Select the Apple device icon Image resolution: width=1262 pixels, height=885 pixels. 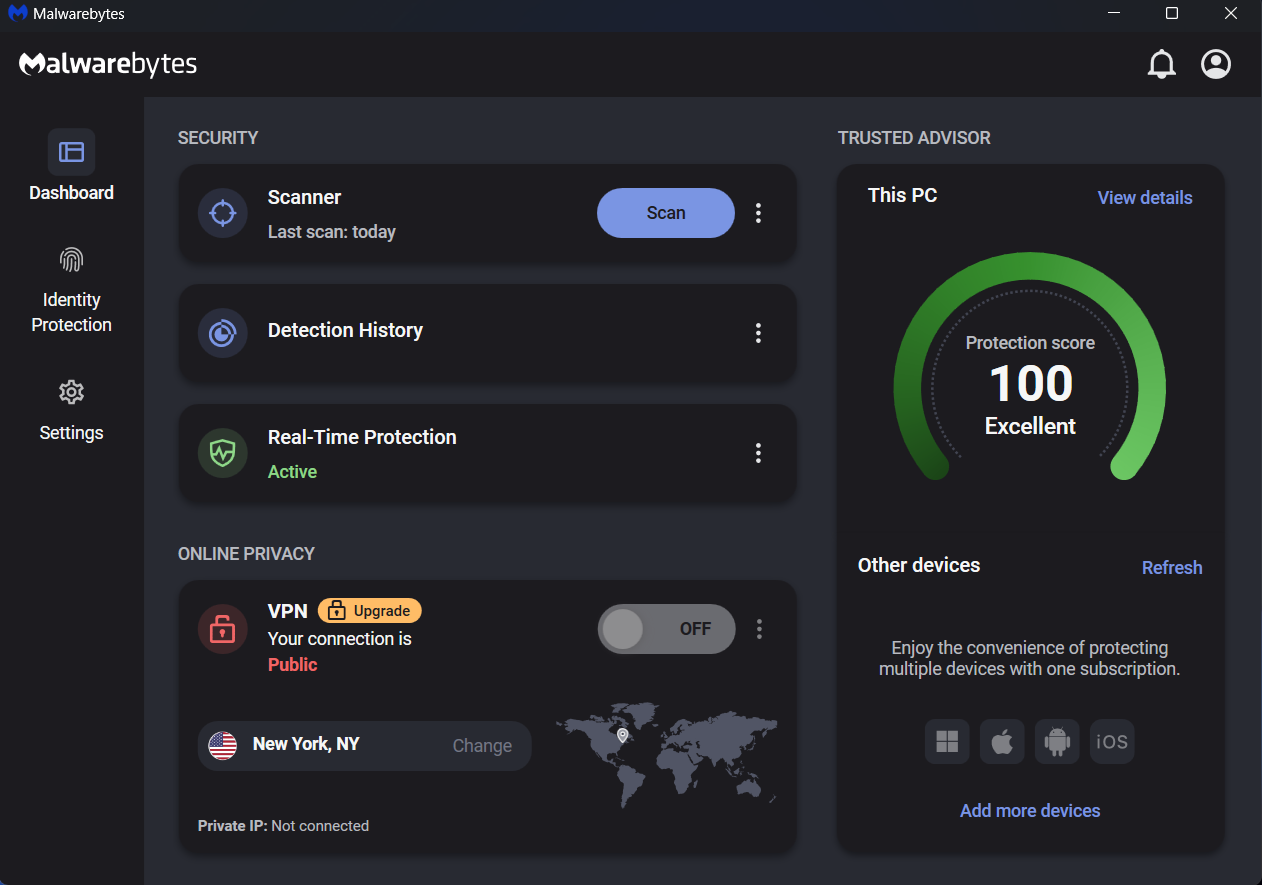click(x=1002, y=742)
